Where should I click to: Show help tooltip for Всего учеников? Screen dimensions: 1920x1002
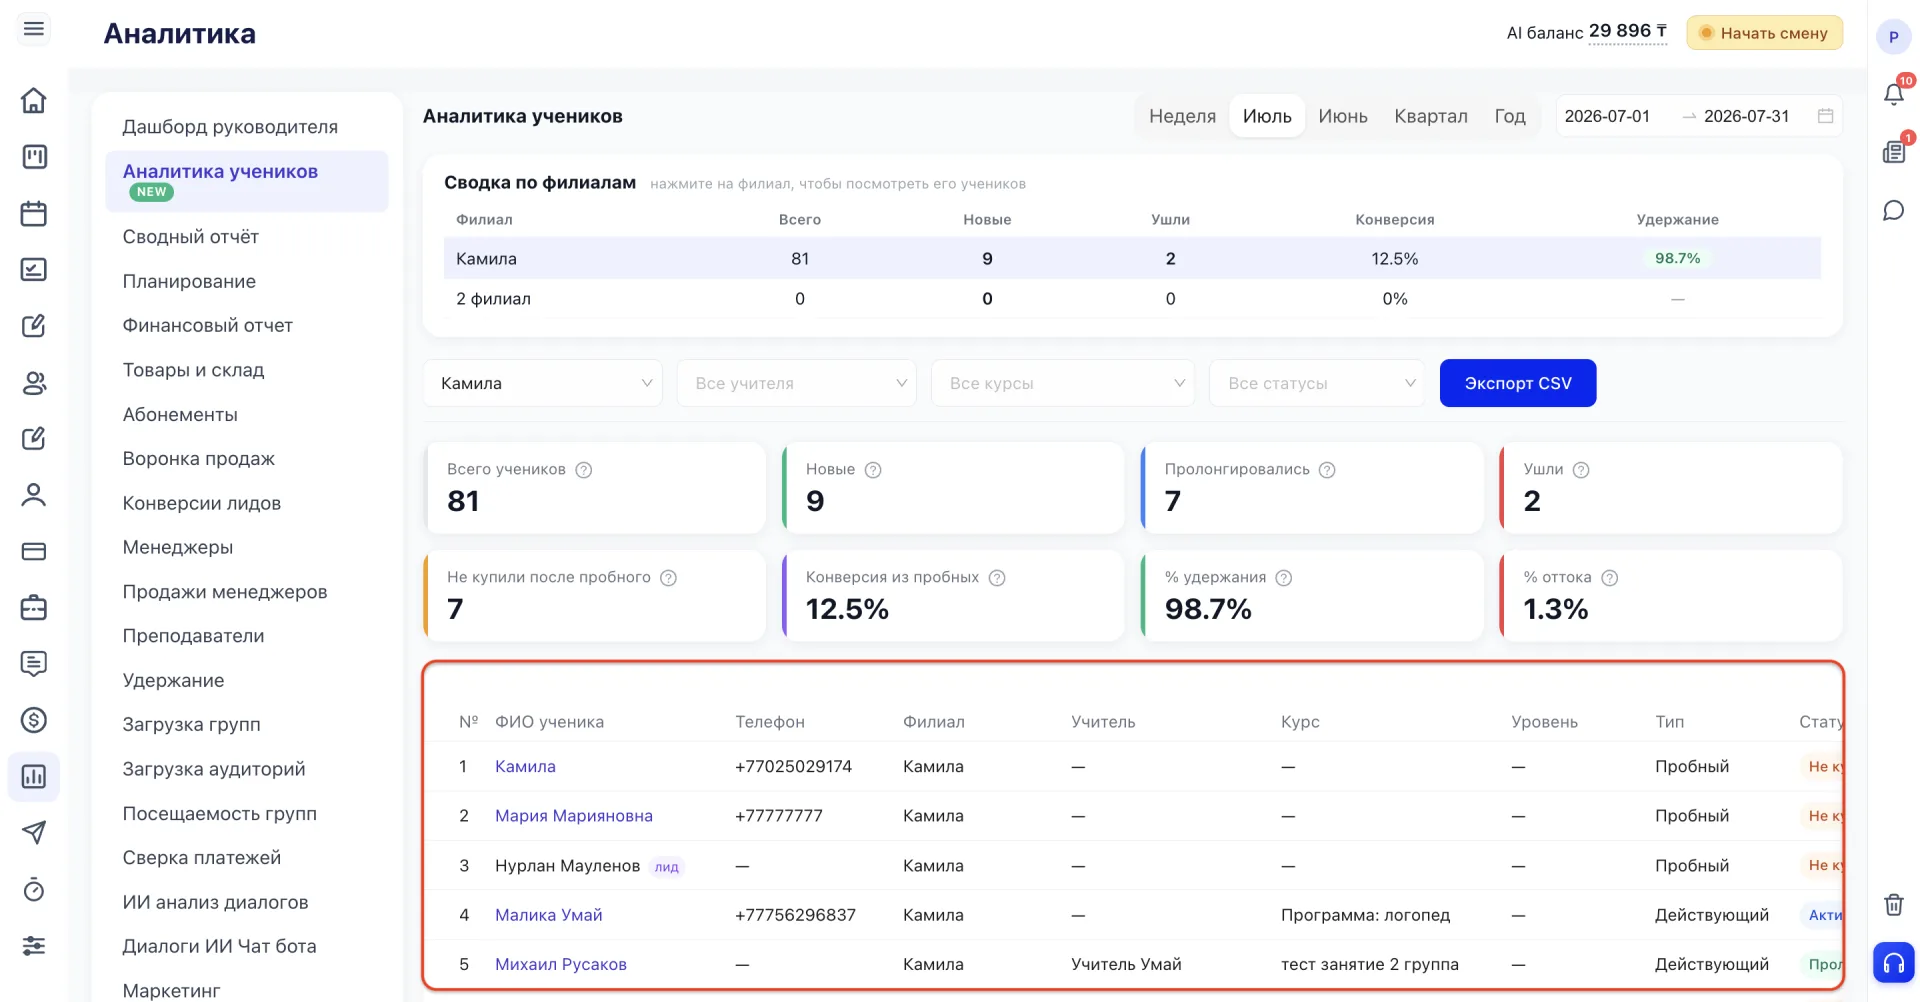584,470
